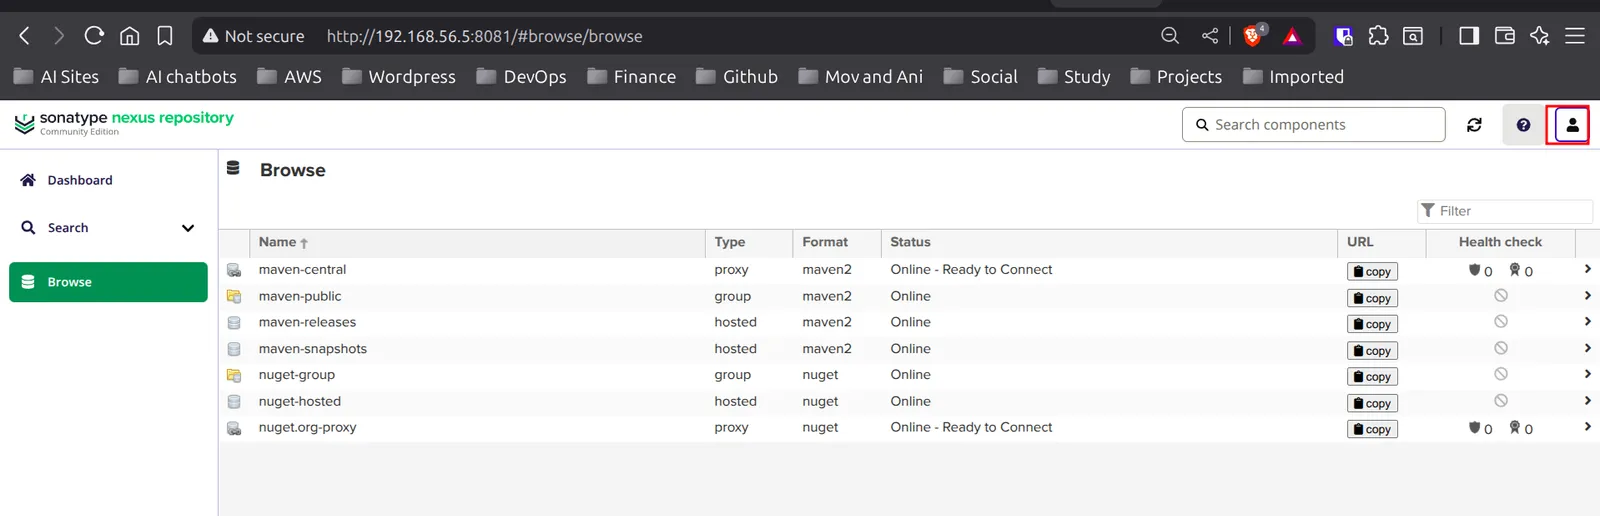The width and height of the screenshot is (1600, 516).
Task: Click the shield security count for maven-central
Action: point(1480,270)
